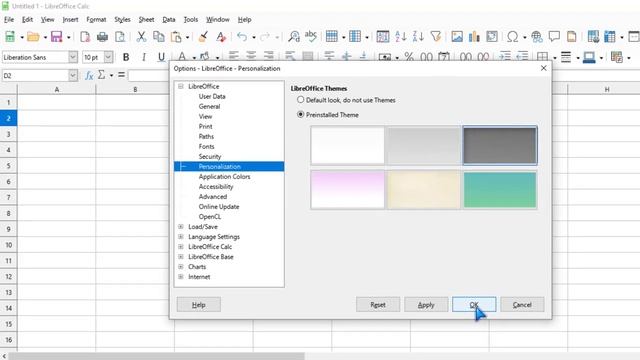Apply Underline formatting
Viewport: 640px width, 360px height.
click(x=161, y=57)
